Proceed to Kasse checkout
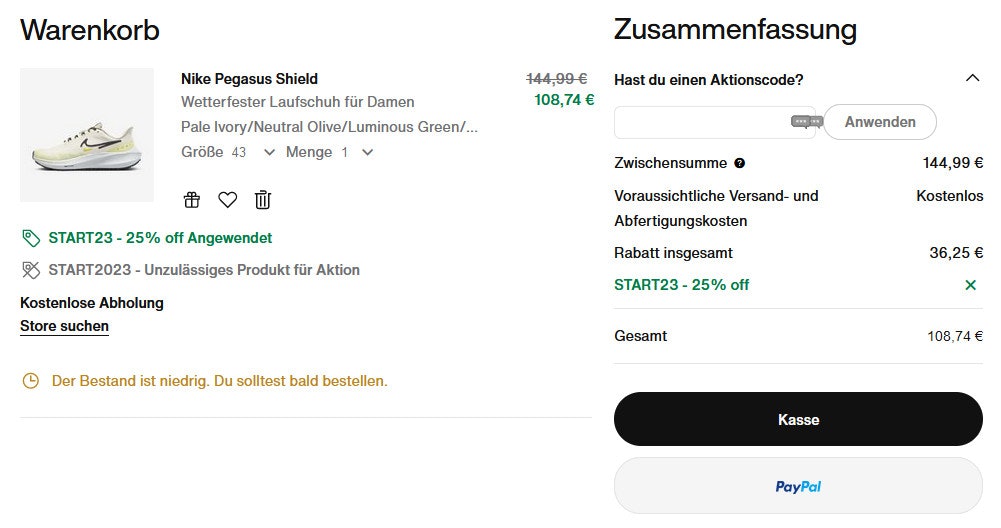The width and height of the screenshot is (1001, 528). (x=798, y=419)
